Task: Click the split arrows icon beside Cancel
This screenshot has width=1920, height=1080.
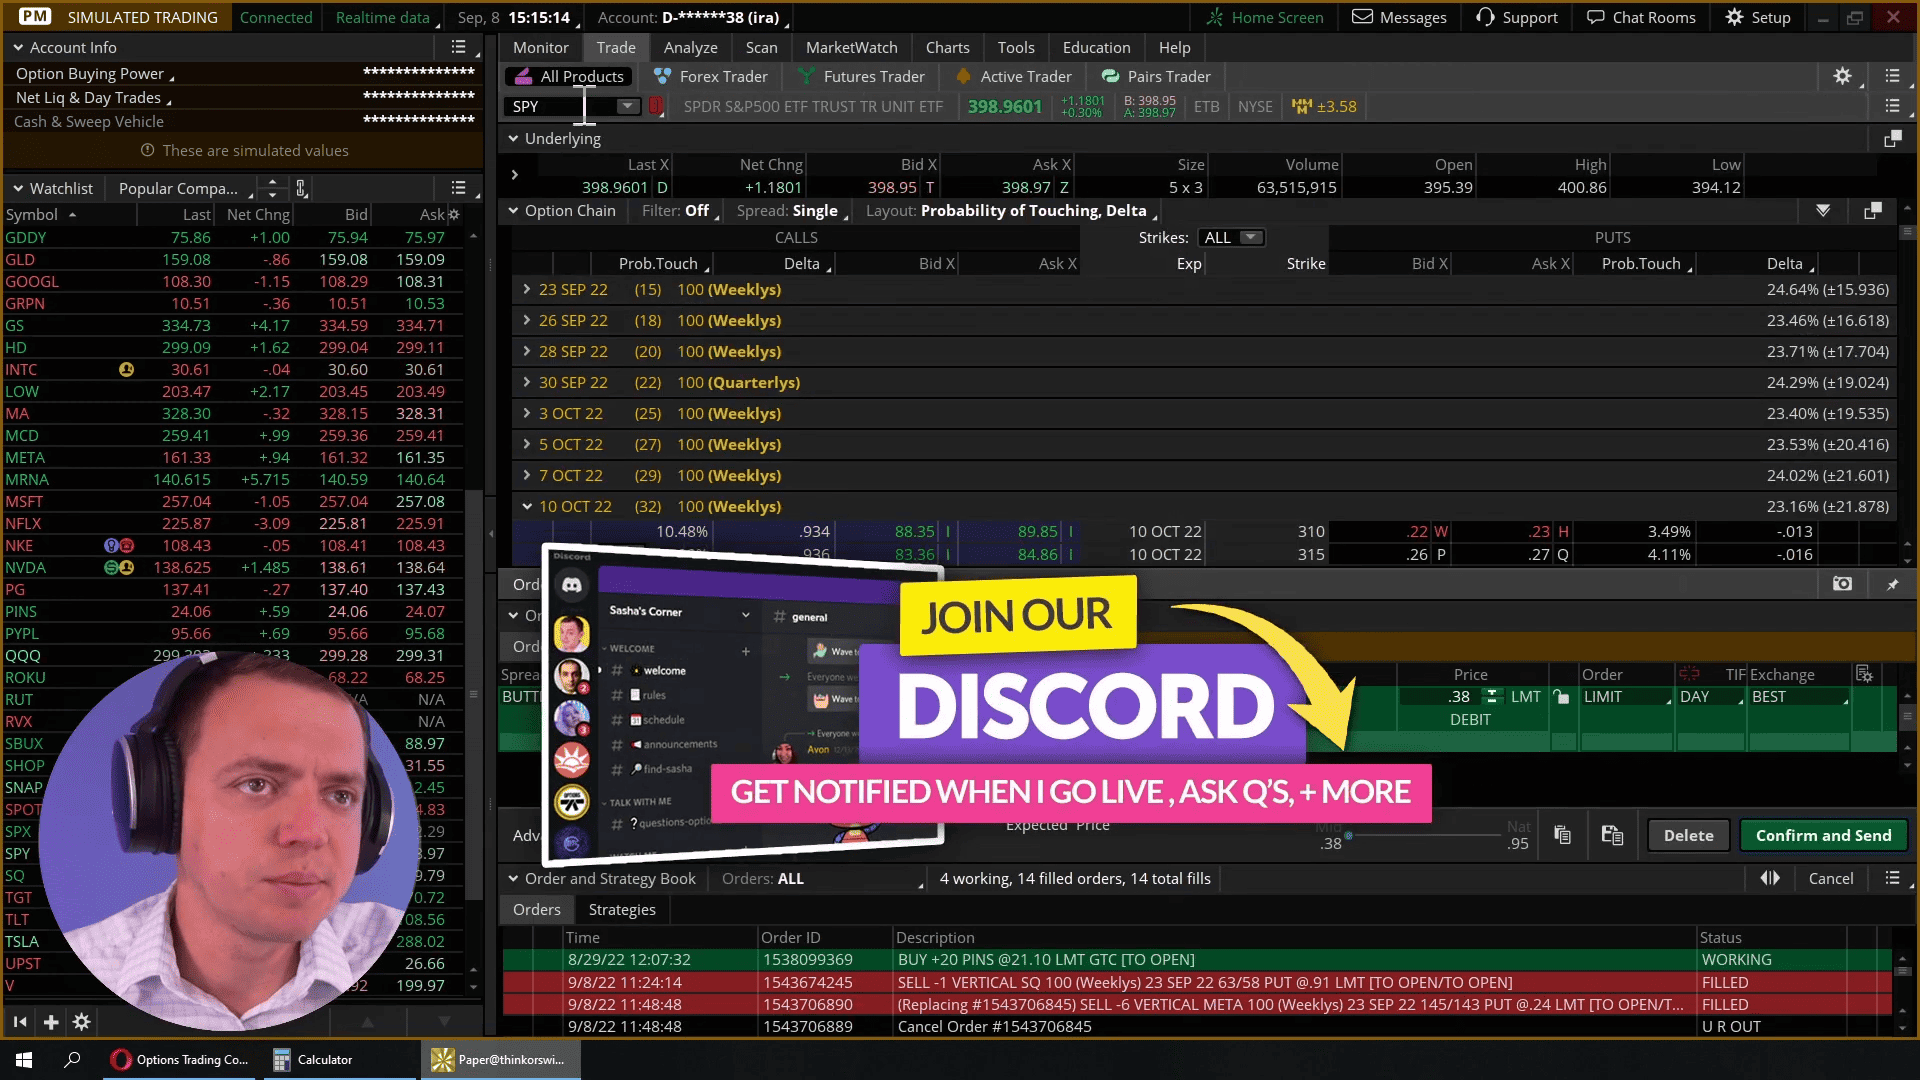Action: click(x=1770, y=878)
